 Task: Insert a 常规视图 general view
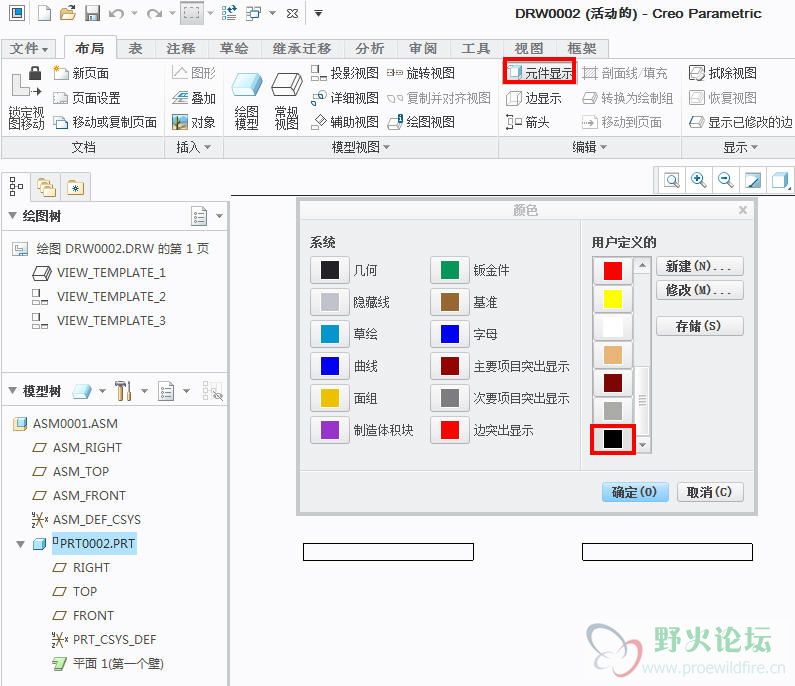tap(286, 100)
